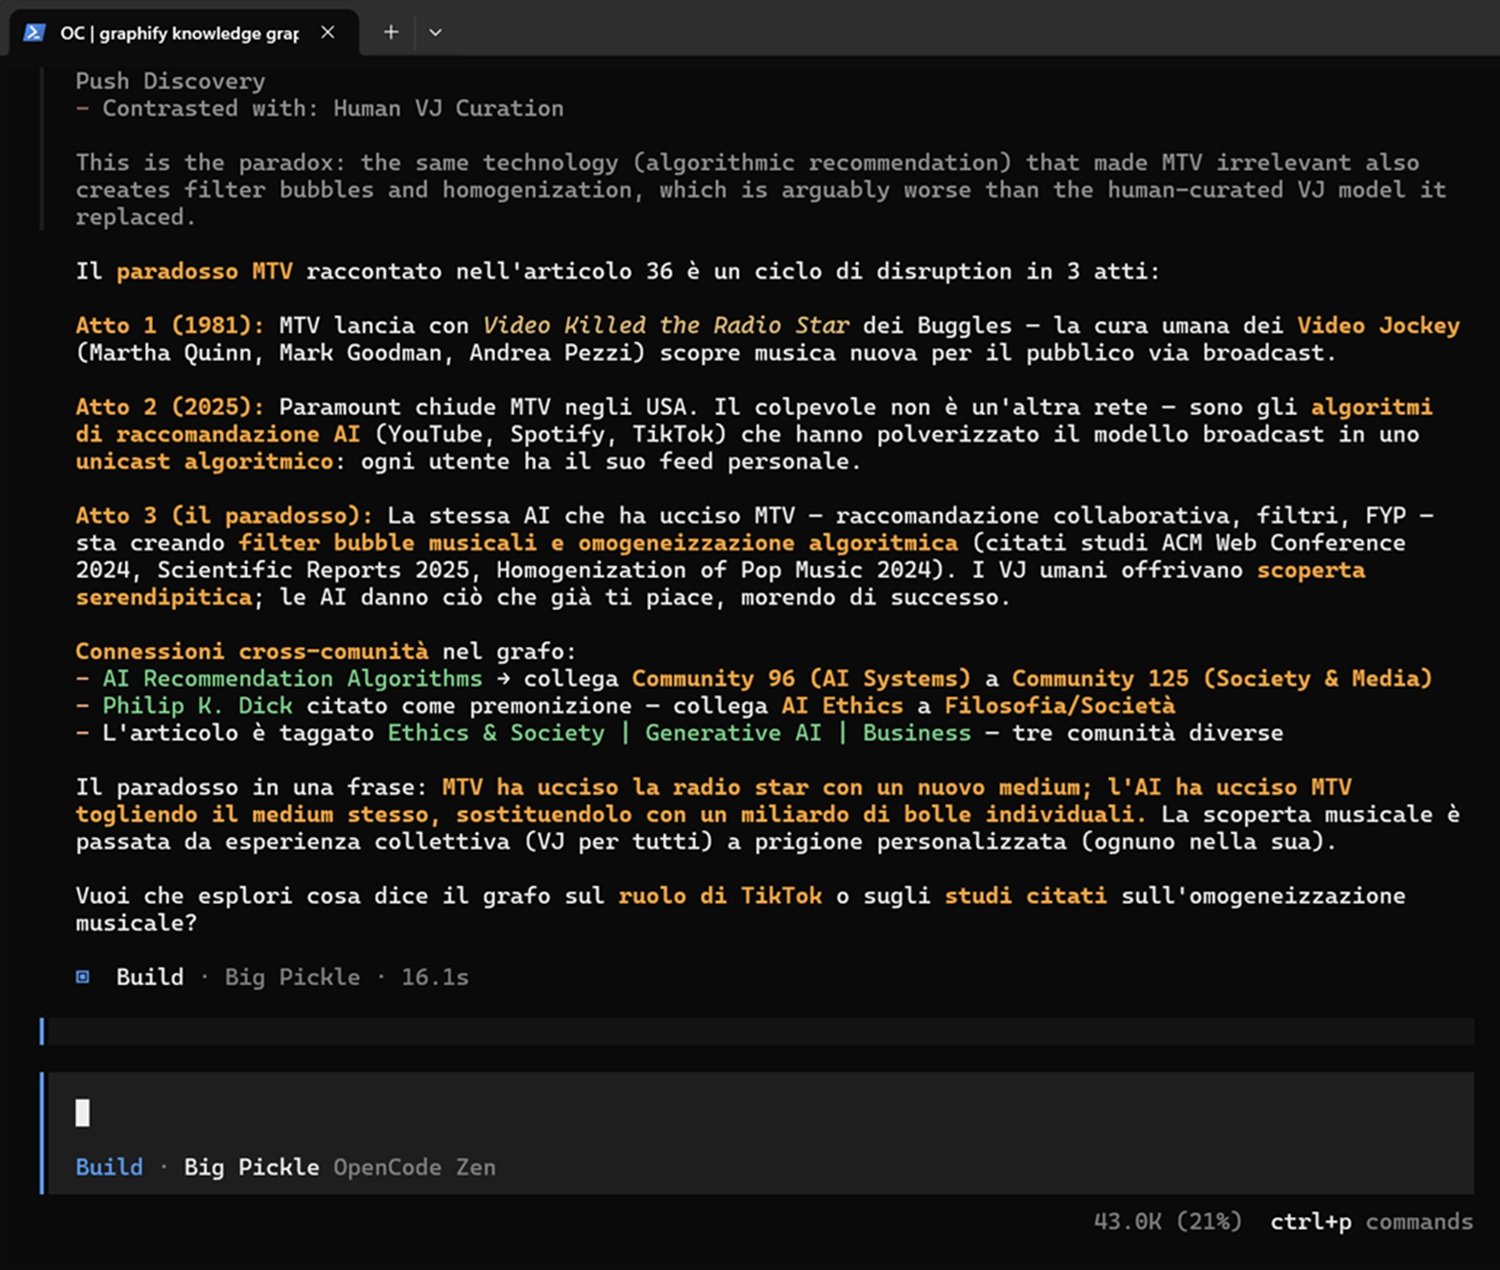Screen dimensions: 1500x1270
Task: Click 'Atto 1 (1981):' heading
Action: point(170,325)
